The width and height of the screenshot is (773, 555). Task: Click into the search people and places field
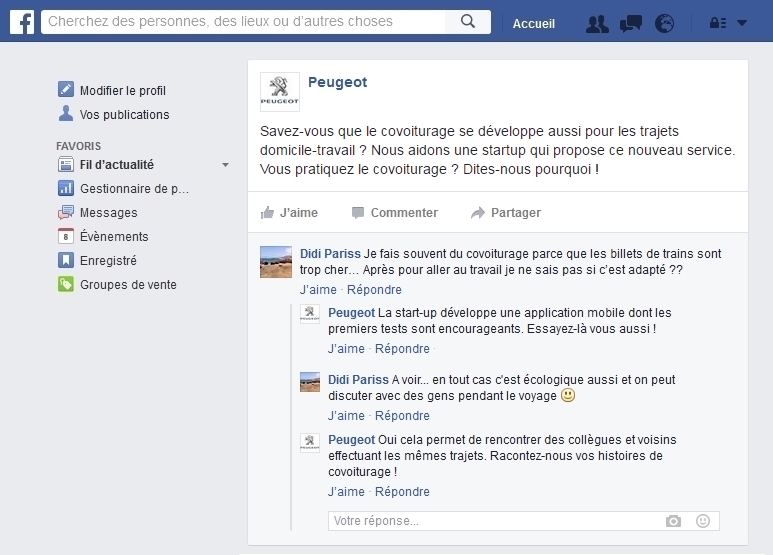click(x=244, y=22)
